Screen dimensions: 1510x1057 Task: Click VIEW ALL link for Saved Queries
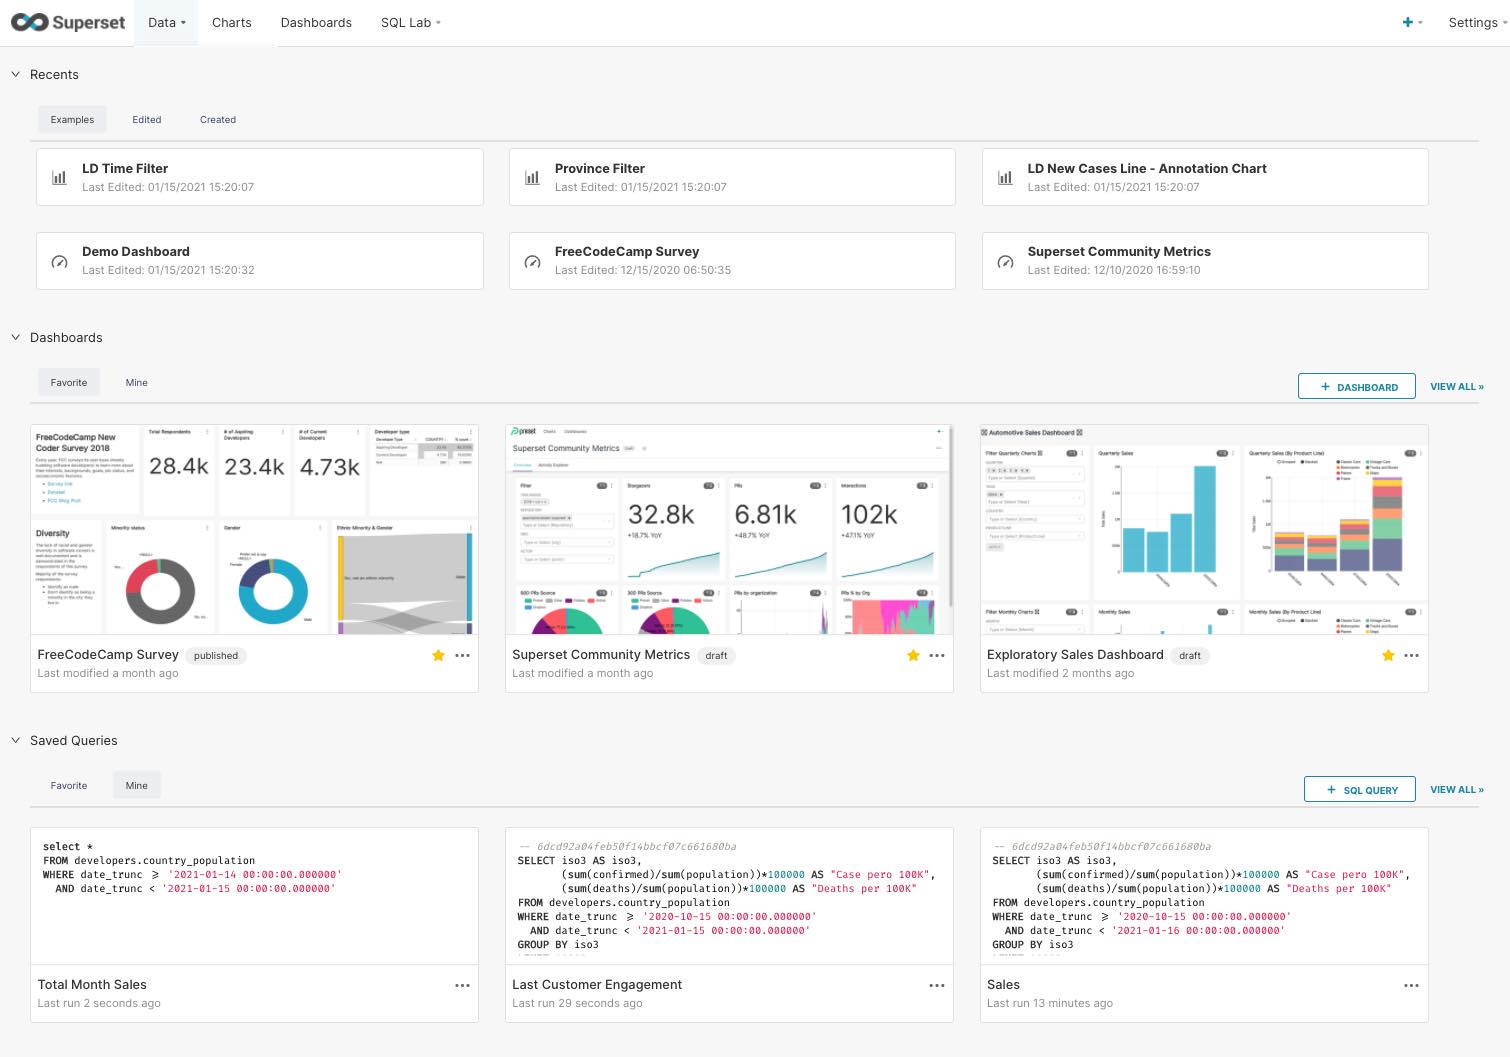coord(1456,790)
